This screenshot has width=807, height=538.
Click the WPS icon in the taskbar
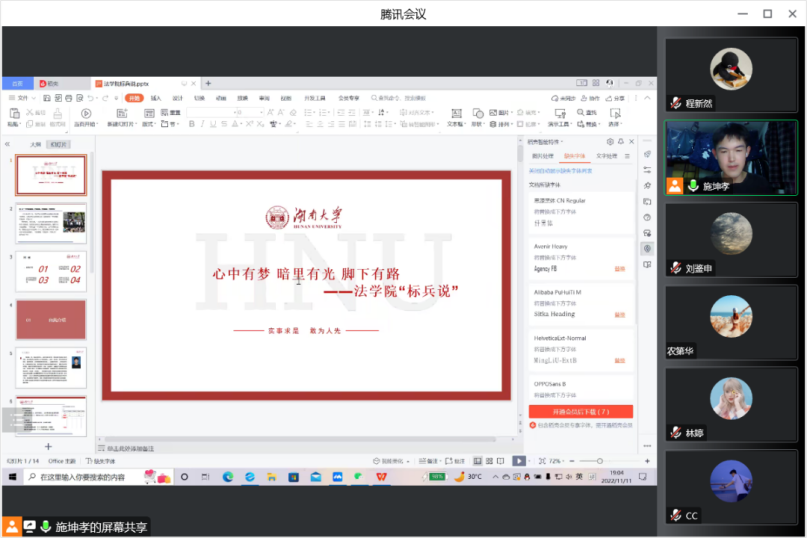point(381,477)
